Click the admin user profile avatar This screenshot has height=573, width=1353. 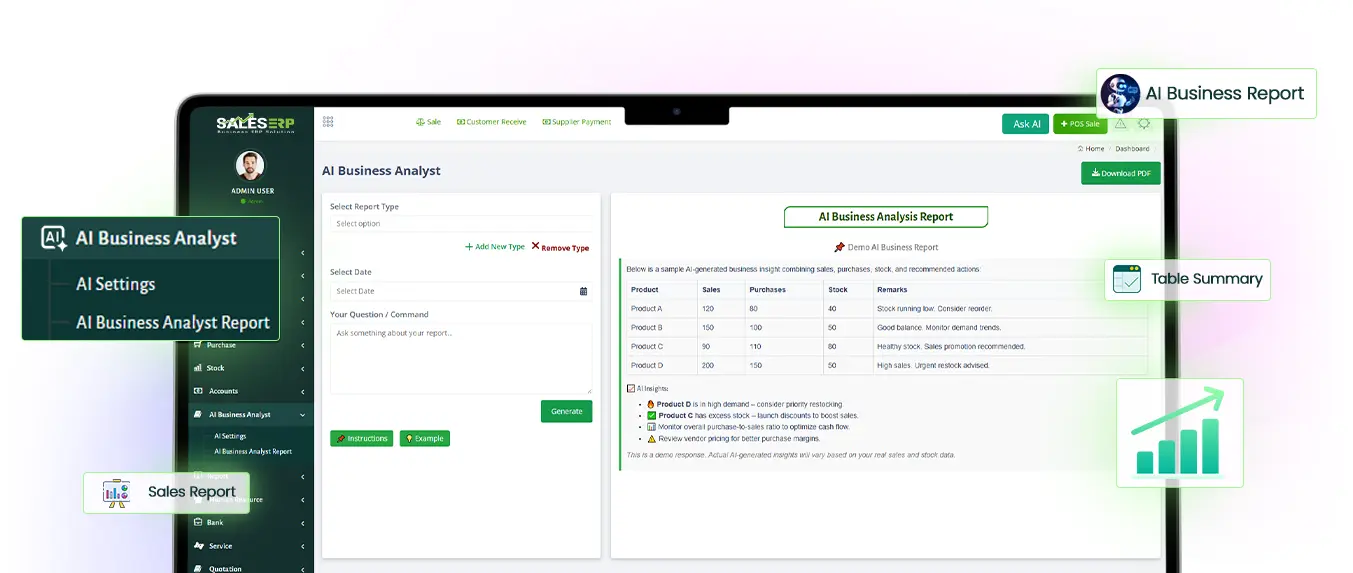click(250, 166)
